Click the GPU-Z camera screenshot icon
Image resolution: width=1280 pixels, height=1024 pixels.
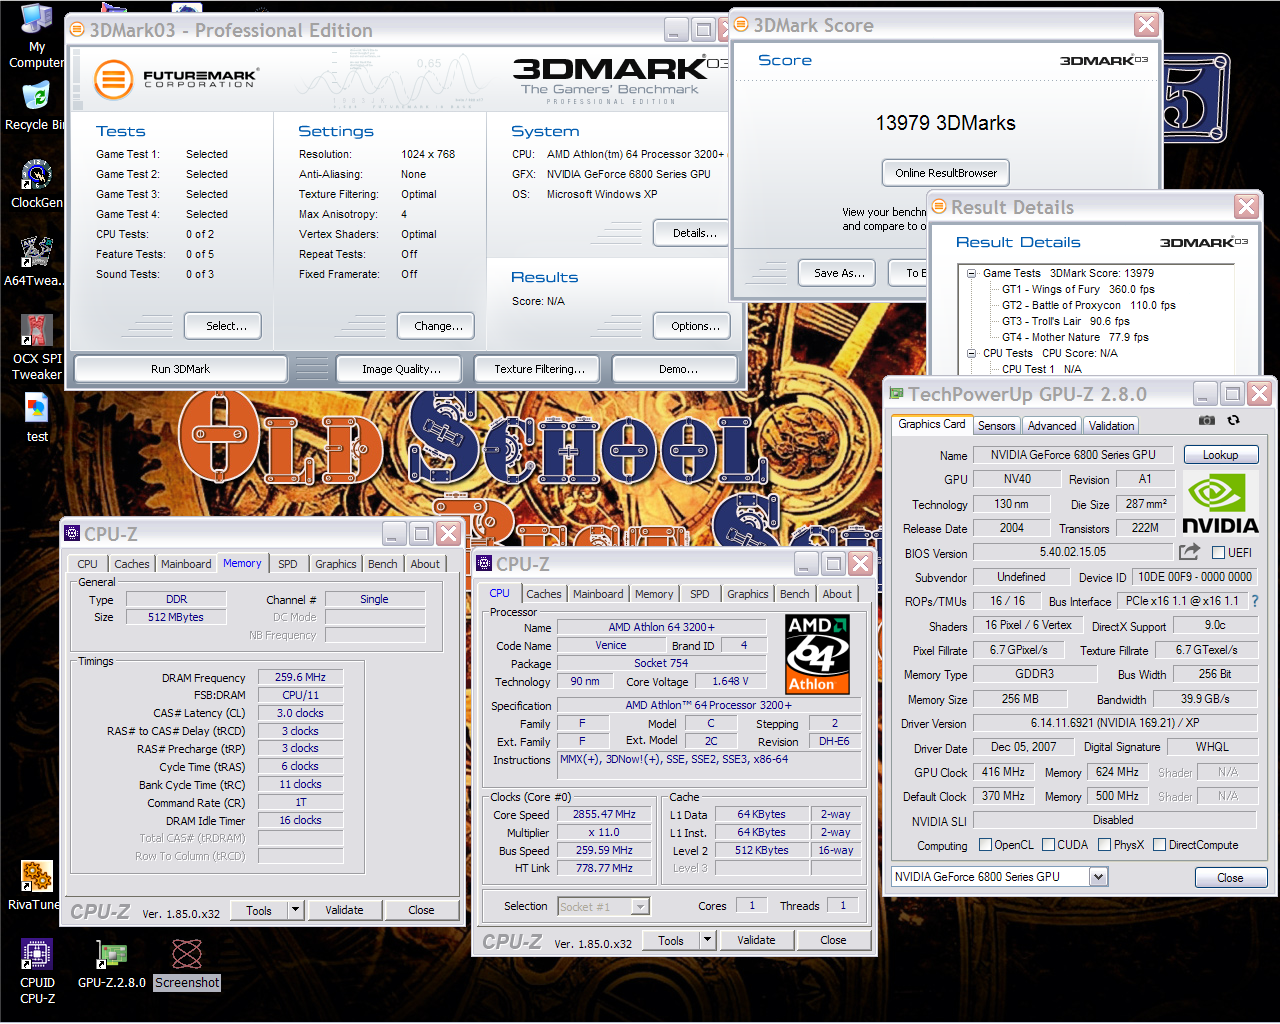[x=1207, y=420]
